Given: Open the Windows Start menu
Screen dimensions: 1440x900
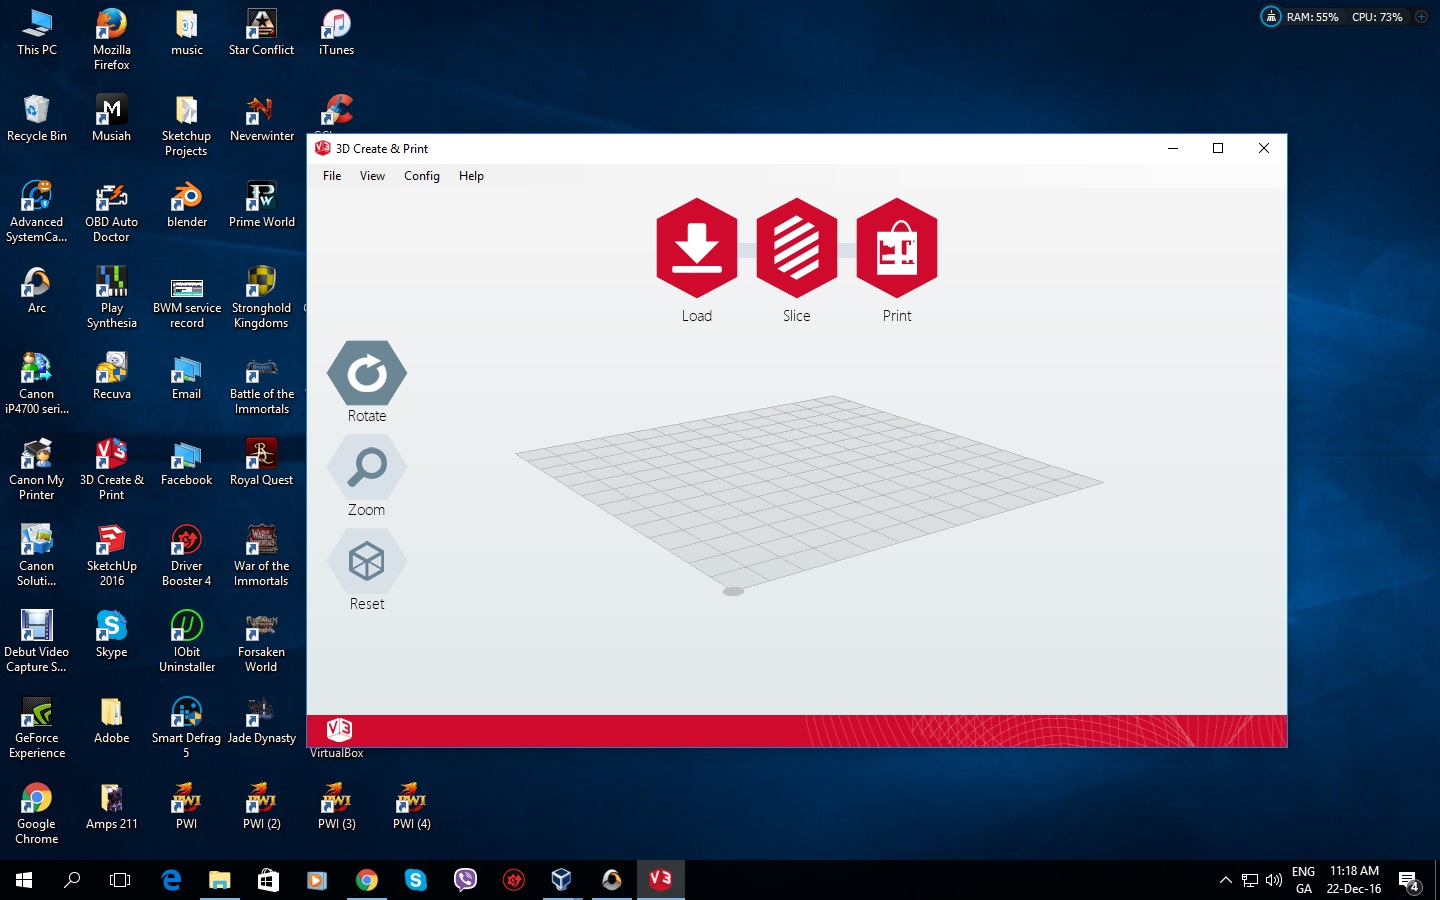Looking at the screenshot, I should point(24,880).
